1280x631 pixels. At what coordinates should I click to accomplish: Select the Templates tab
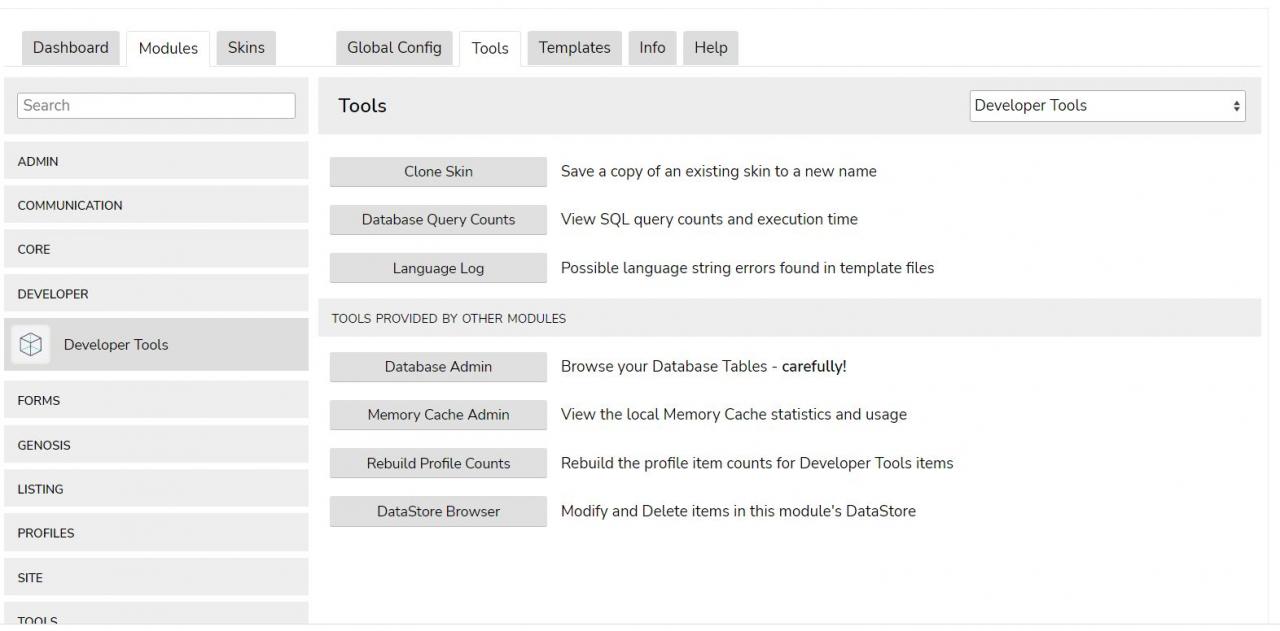click(x=574, y=48)
